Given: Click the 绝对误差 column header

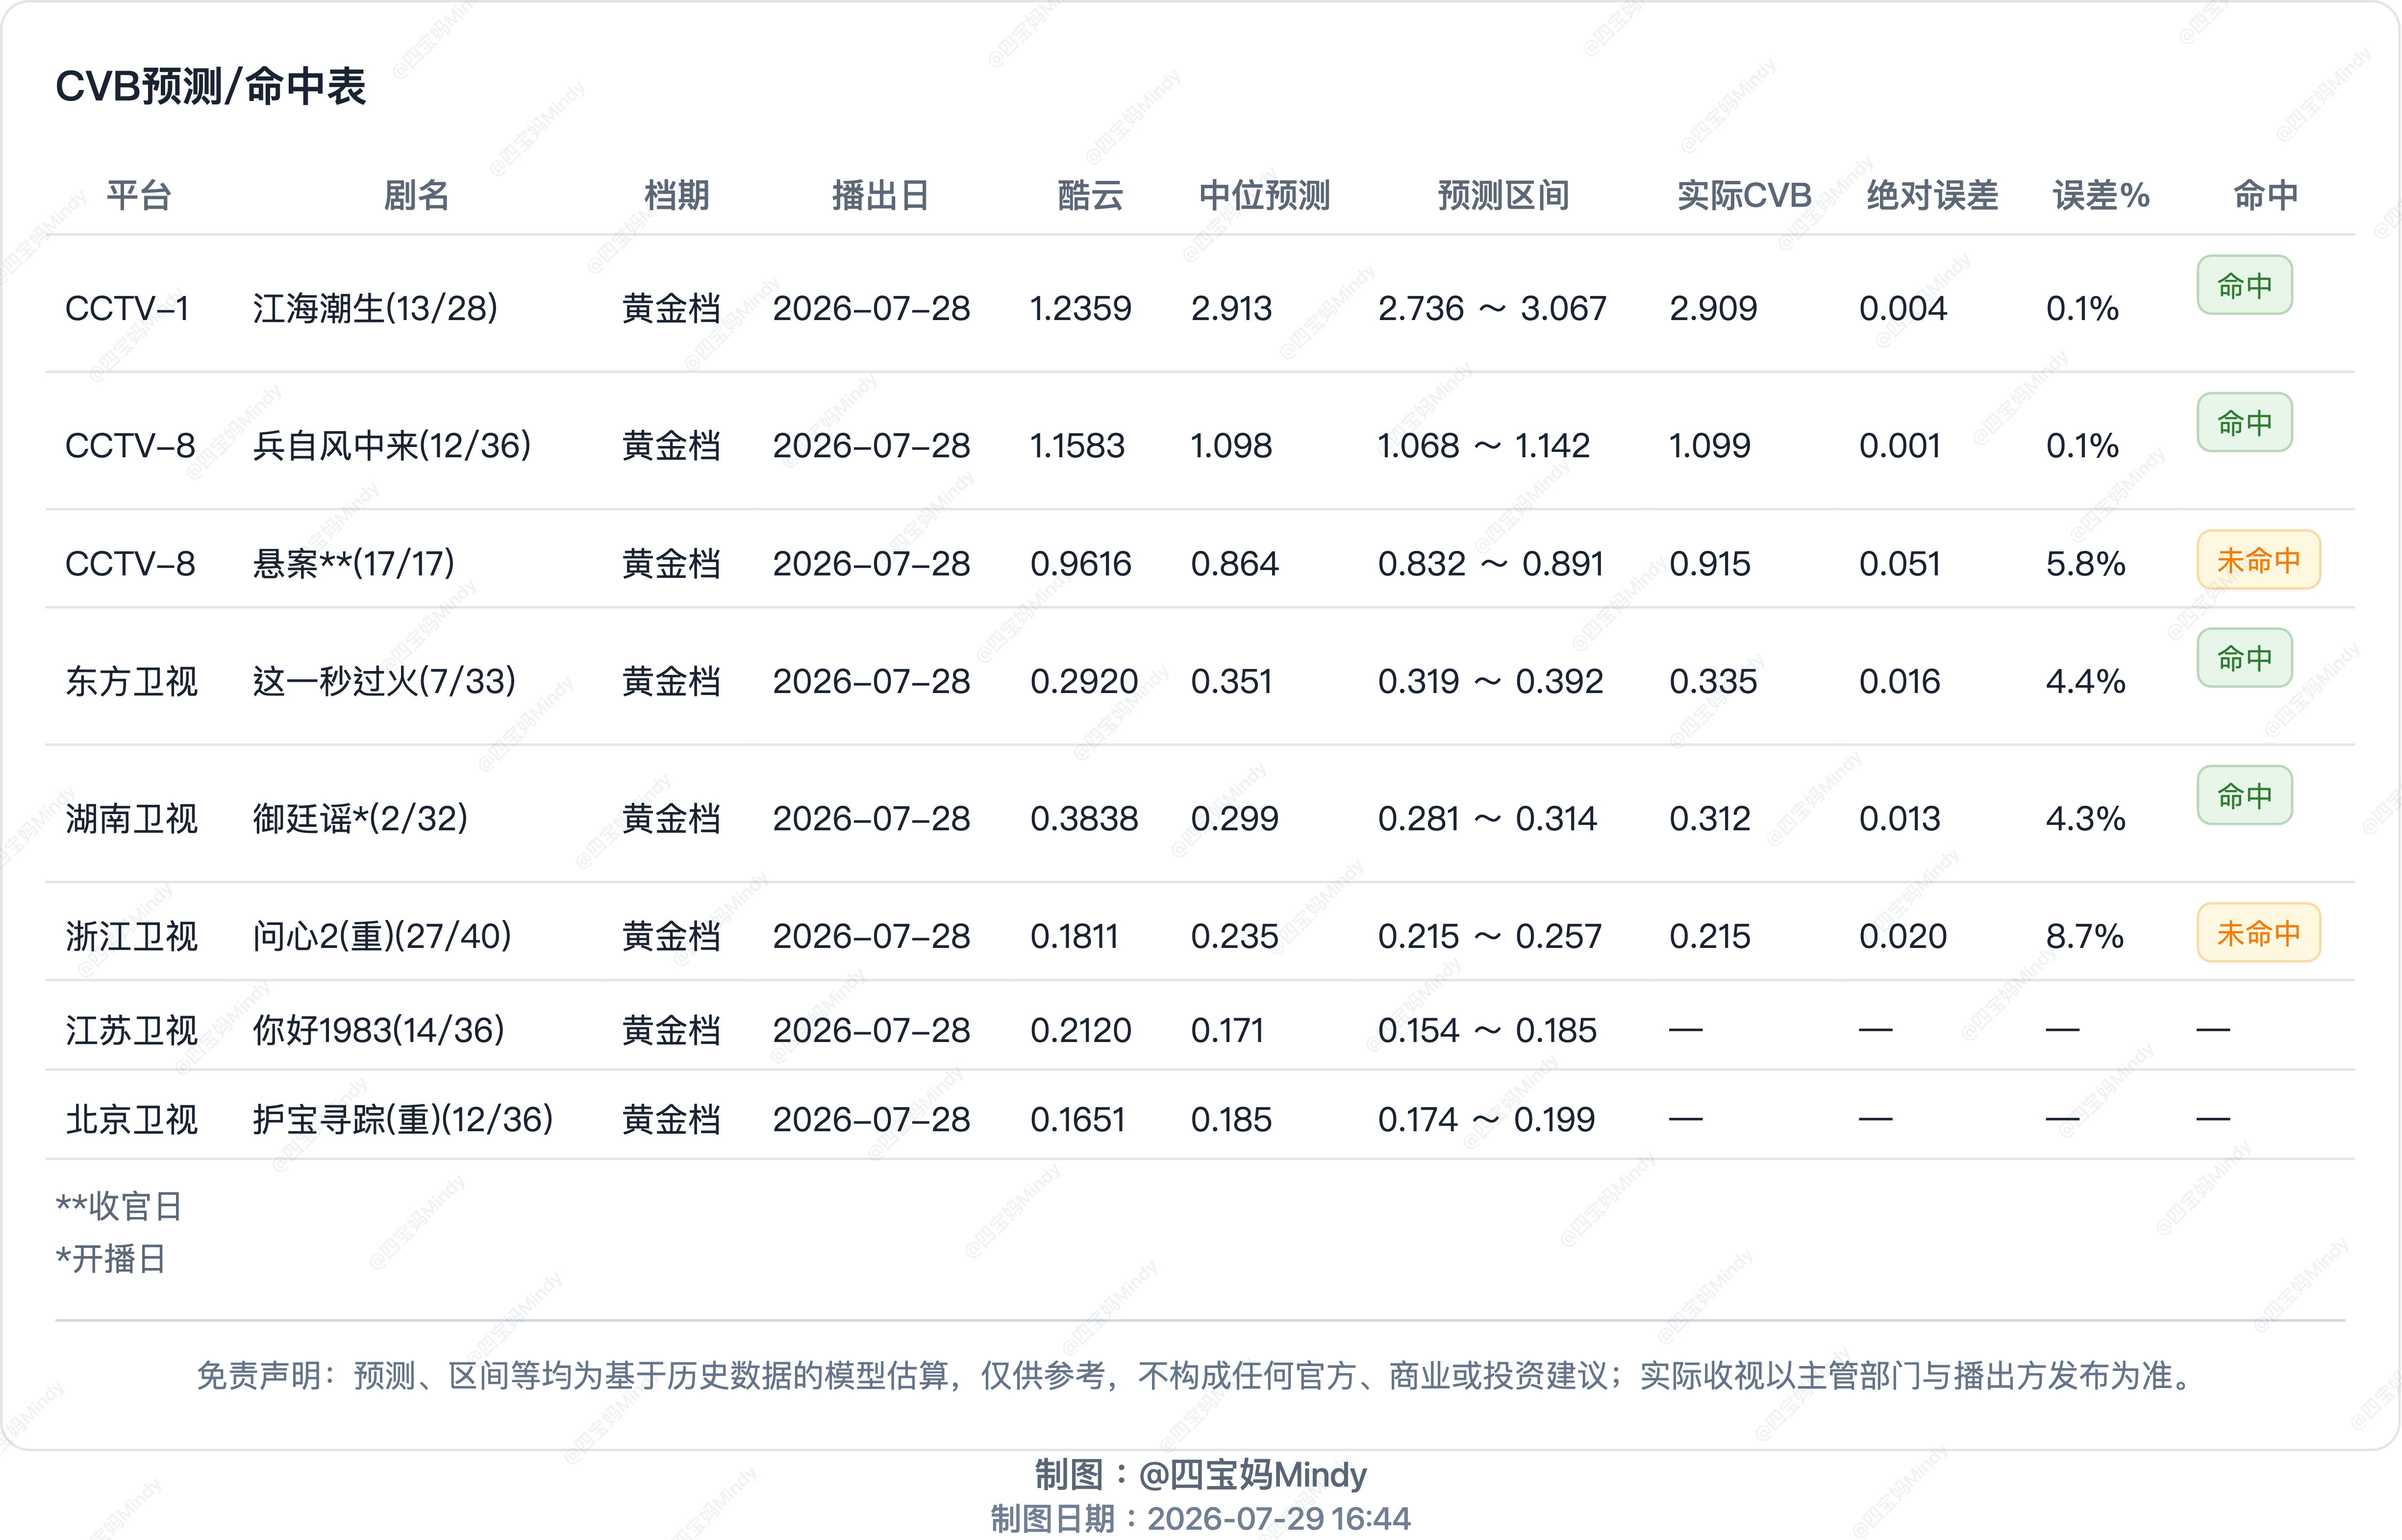Looking at the screenshot, I should click(x=1932, y=195).
